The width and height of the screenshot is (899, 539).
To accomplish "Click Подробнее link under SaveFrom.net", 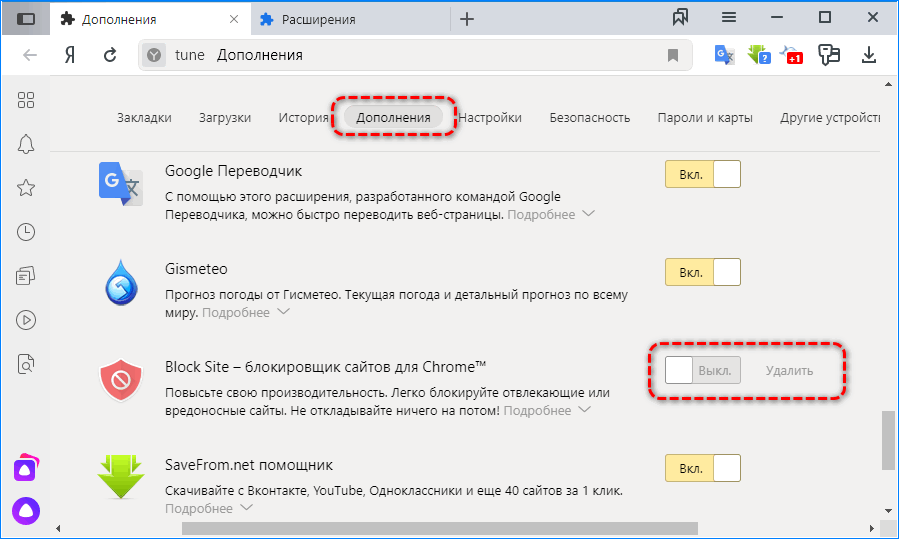I will [x=199, y=509].
